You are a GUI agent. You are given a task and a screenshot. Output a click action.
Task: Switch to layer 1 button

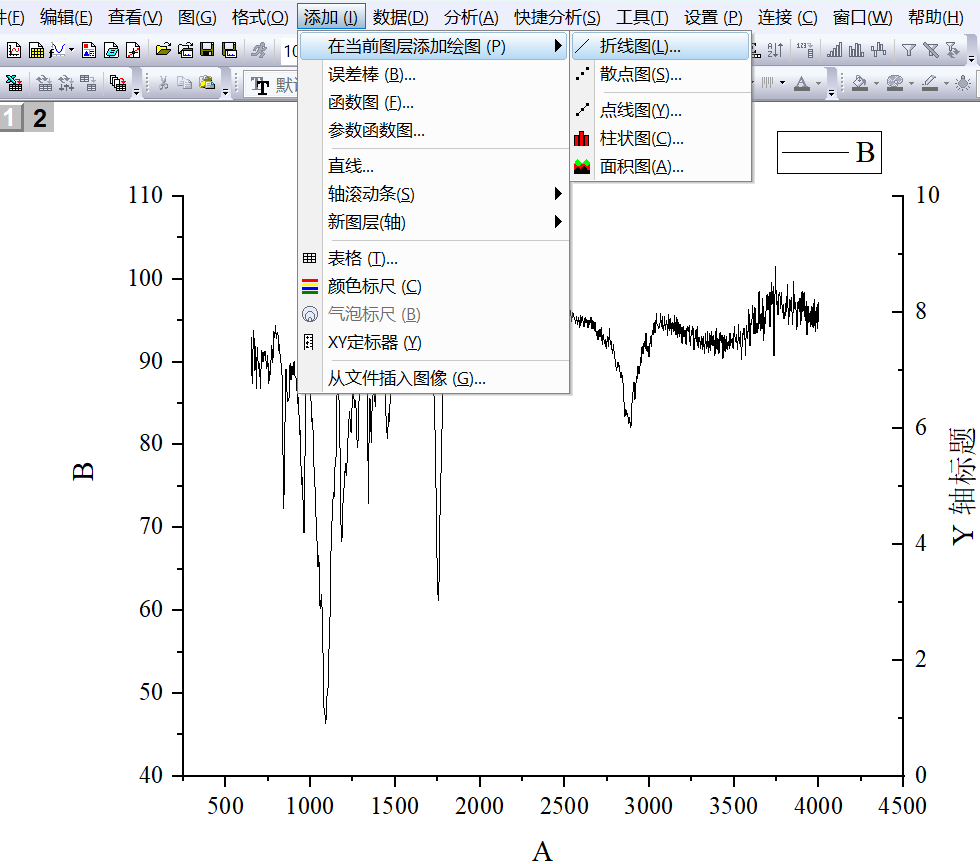click(x=11, y=119)
